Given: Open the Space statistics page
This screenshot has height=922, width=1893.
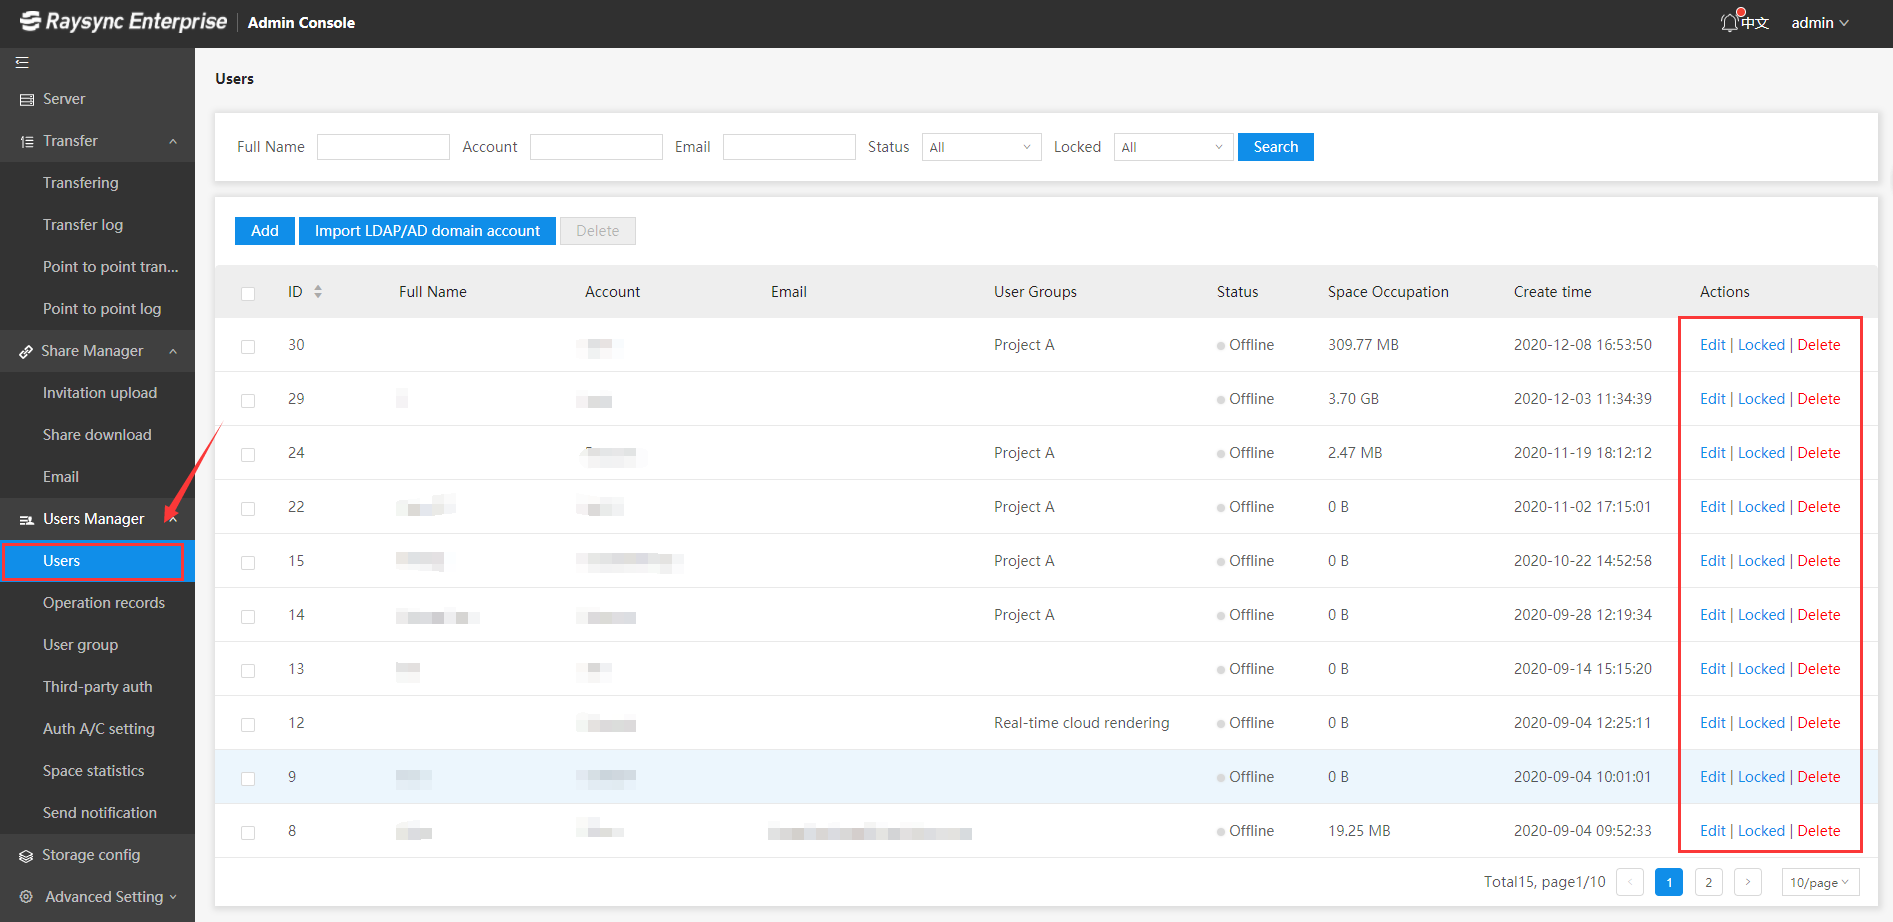Looking at the screenshot, I should 94,771.
